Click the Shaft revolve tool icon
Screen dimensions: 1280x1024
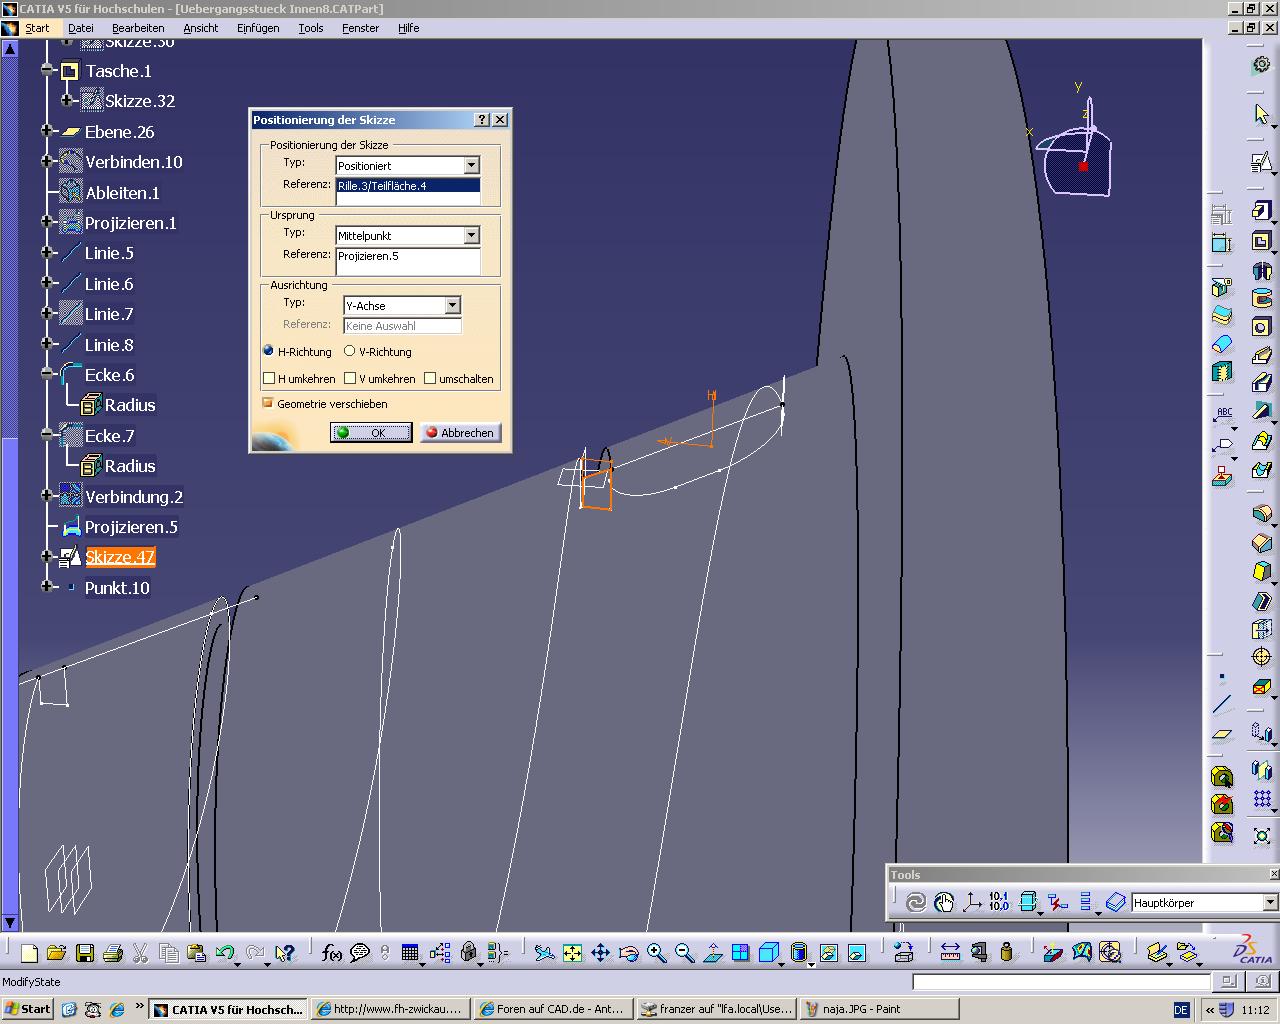click(1261, 270)
